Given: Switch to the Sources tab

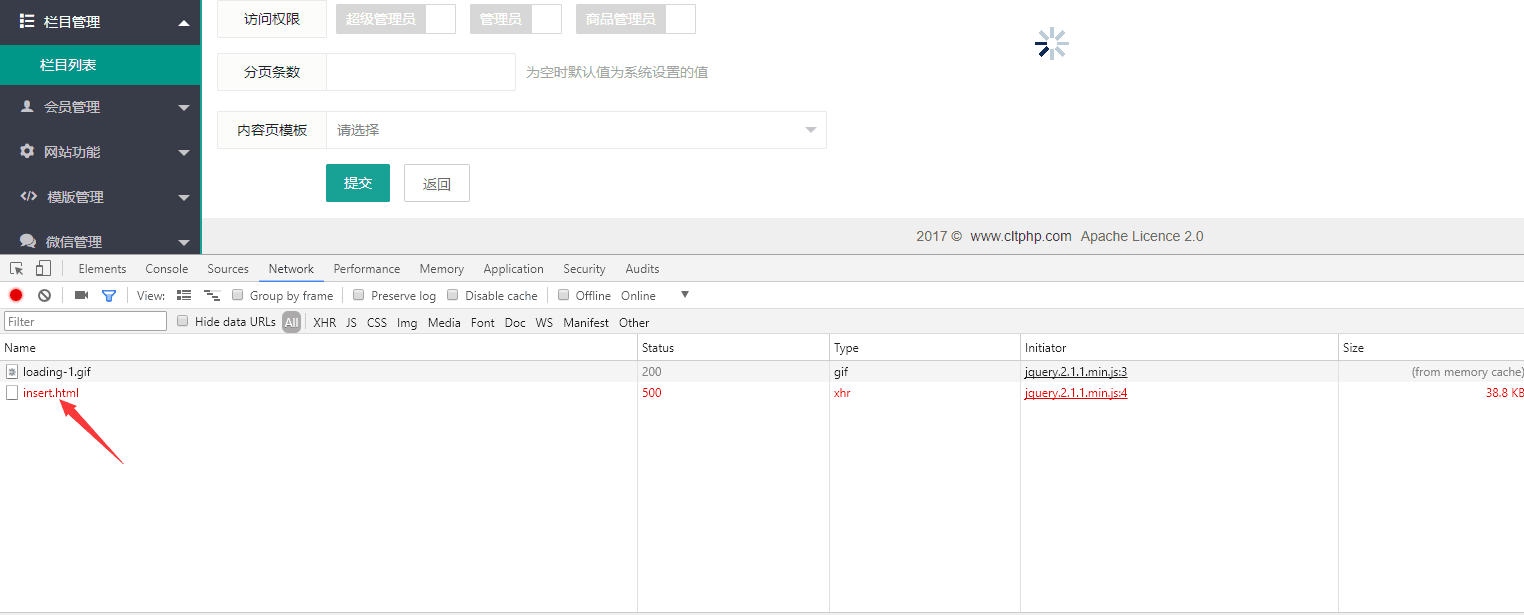Looking at the screenshot, I should coord(228,269).
